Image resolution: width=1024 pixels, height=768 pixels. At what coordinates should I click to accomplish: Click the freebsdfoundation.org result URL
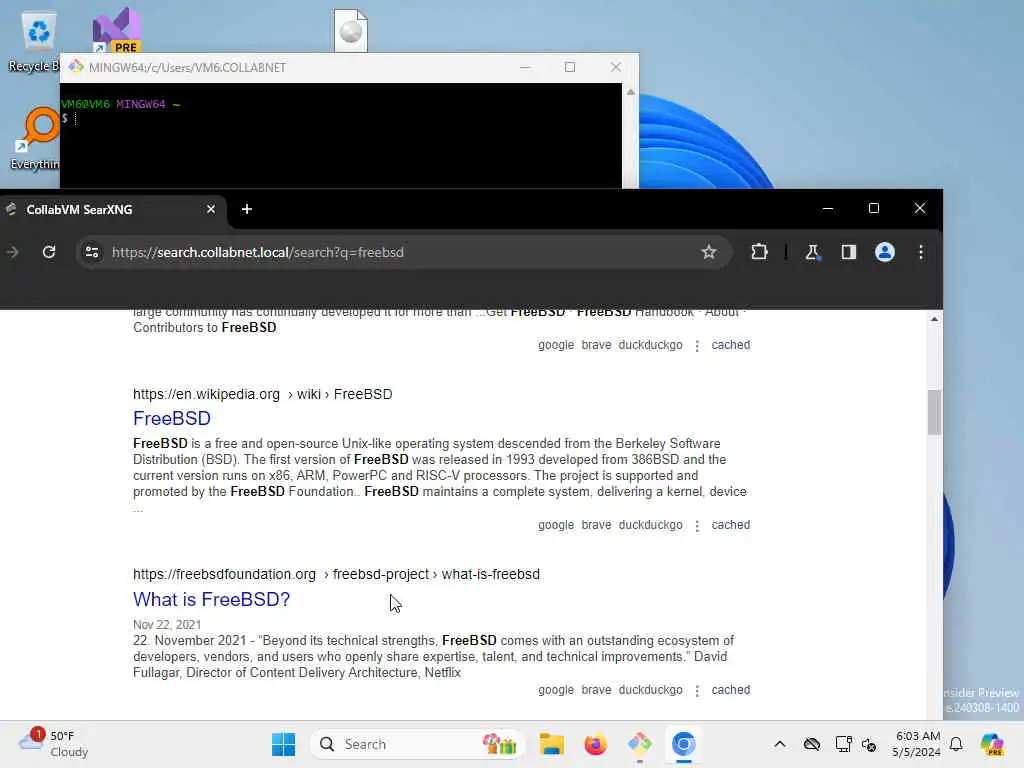coord(336,575)
